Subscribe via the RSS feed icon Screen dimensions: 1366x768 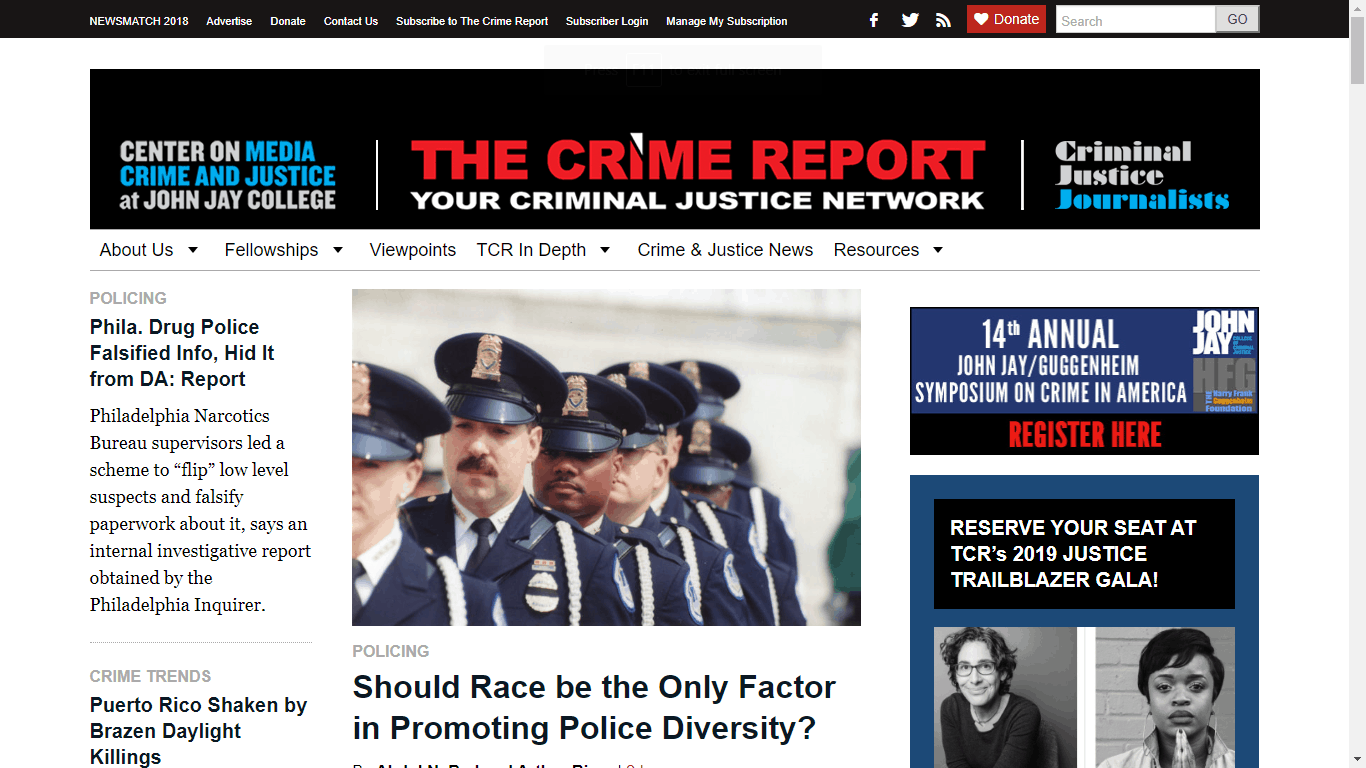click(x=943, y=19)
